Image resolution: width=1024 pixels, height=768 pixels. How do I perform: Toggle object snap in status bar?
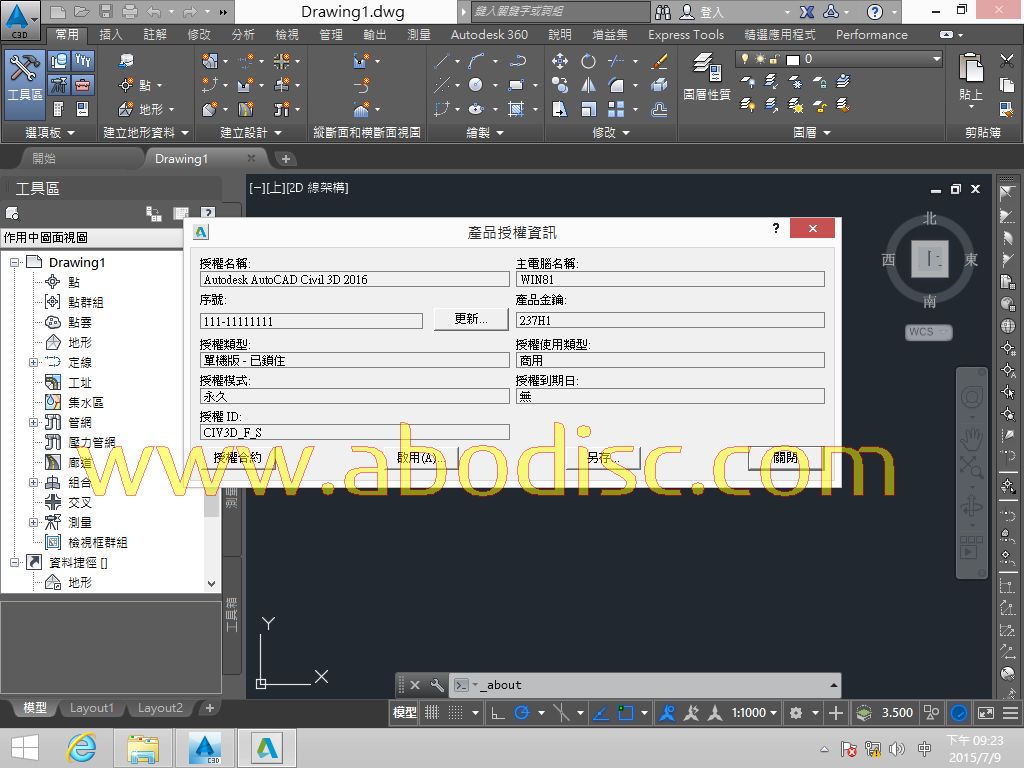tap(625, 713)
